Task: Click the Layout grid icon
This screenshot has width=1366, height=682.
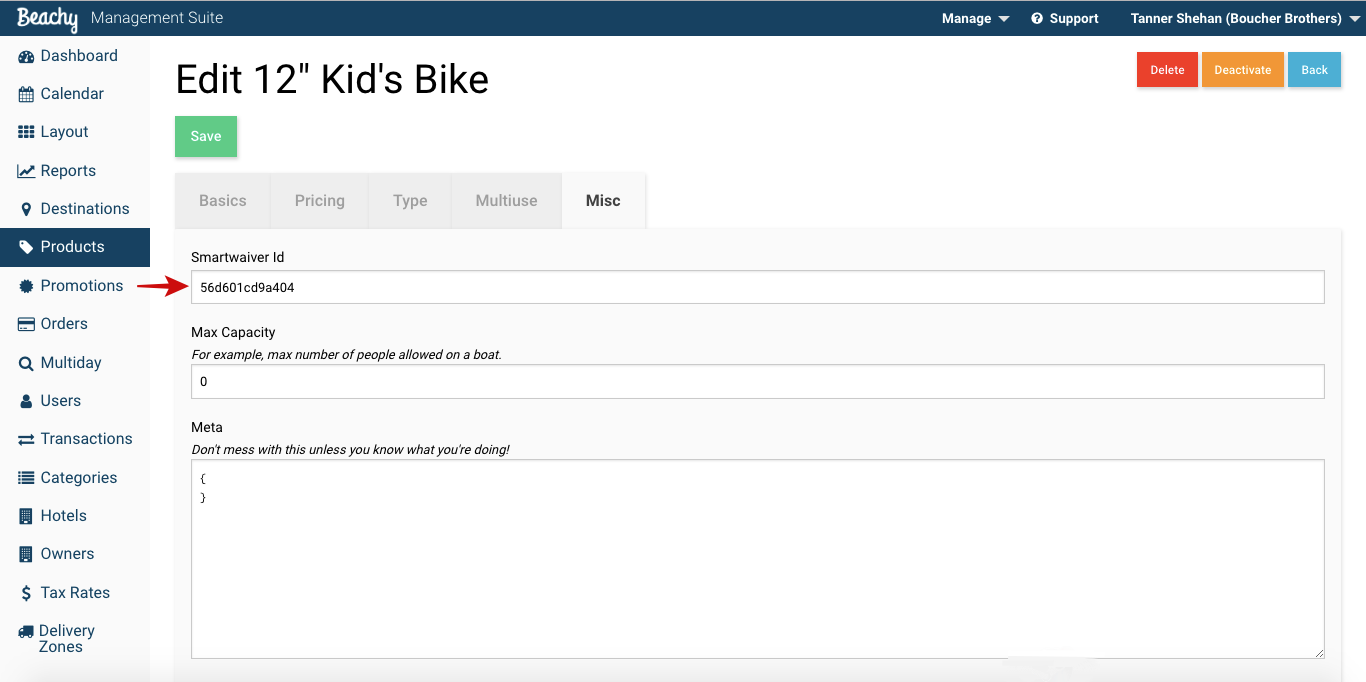Action: click(26, 132)
